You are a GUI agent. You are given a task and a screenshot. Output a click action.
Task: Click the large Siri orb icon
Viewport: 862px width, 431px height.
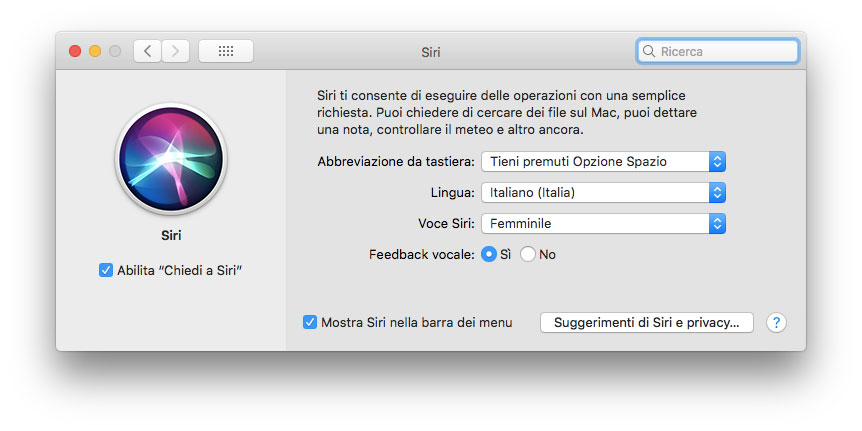coord(171,158)
